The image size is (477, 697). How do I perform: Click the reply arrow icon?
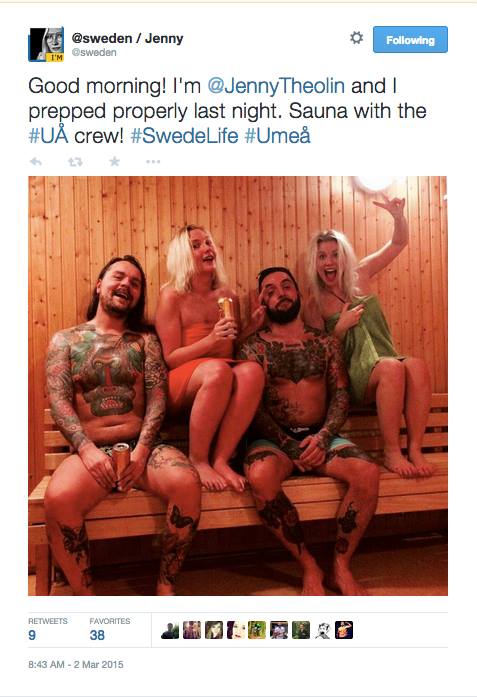36,162
